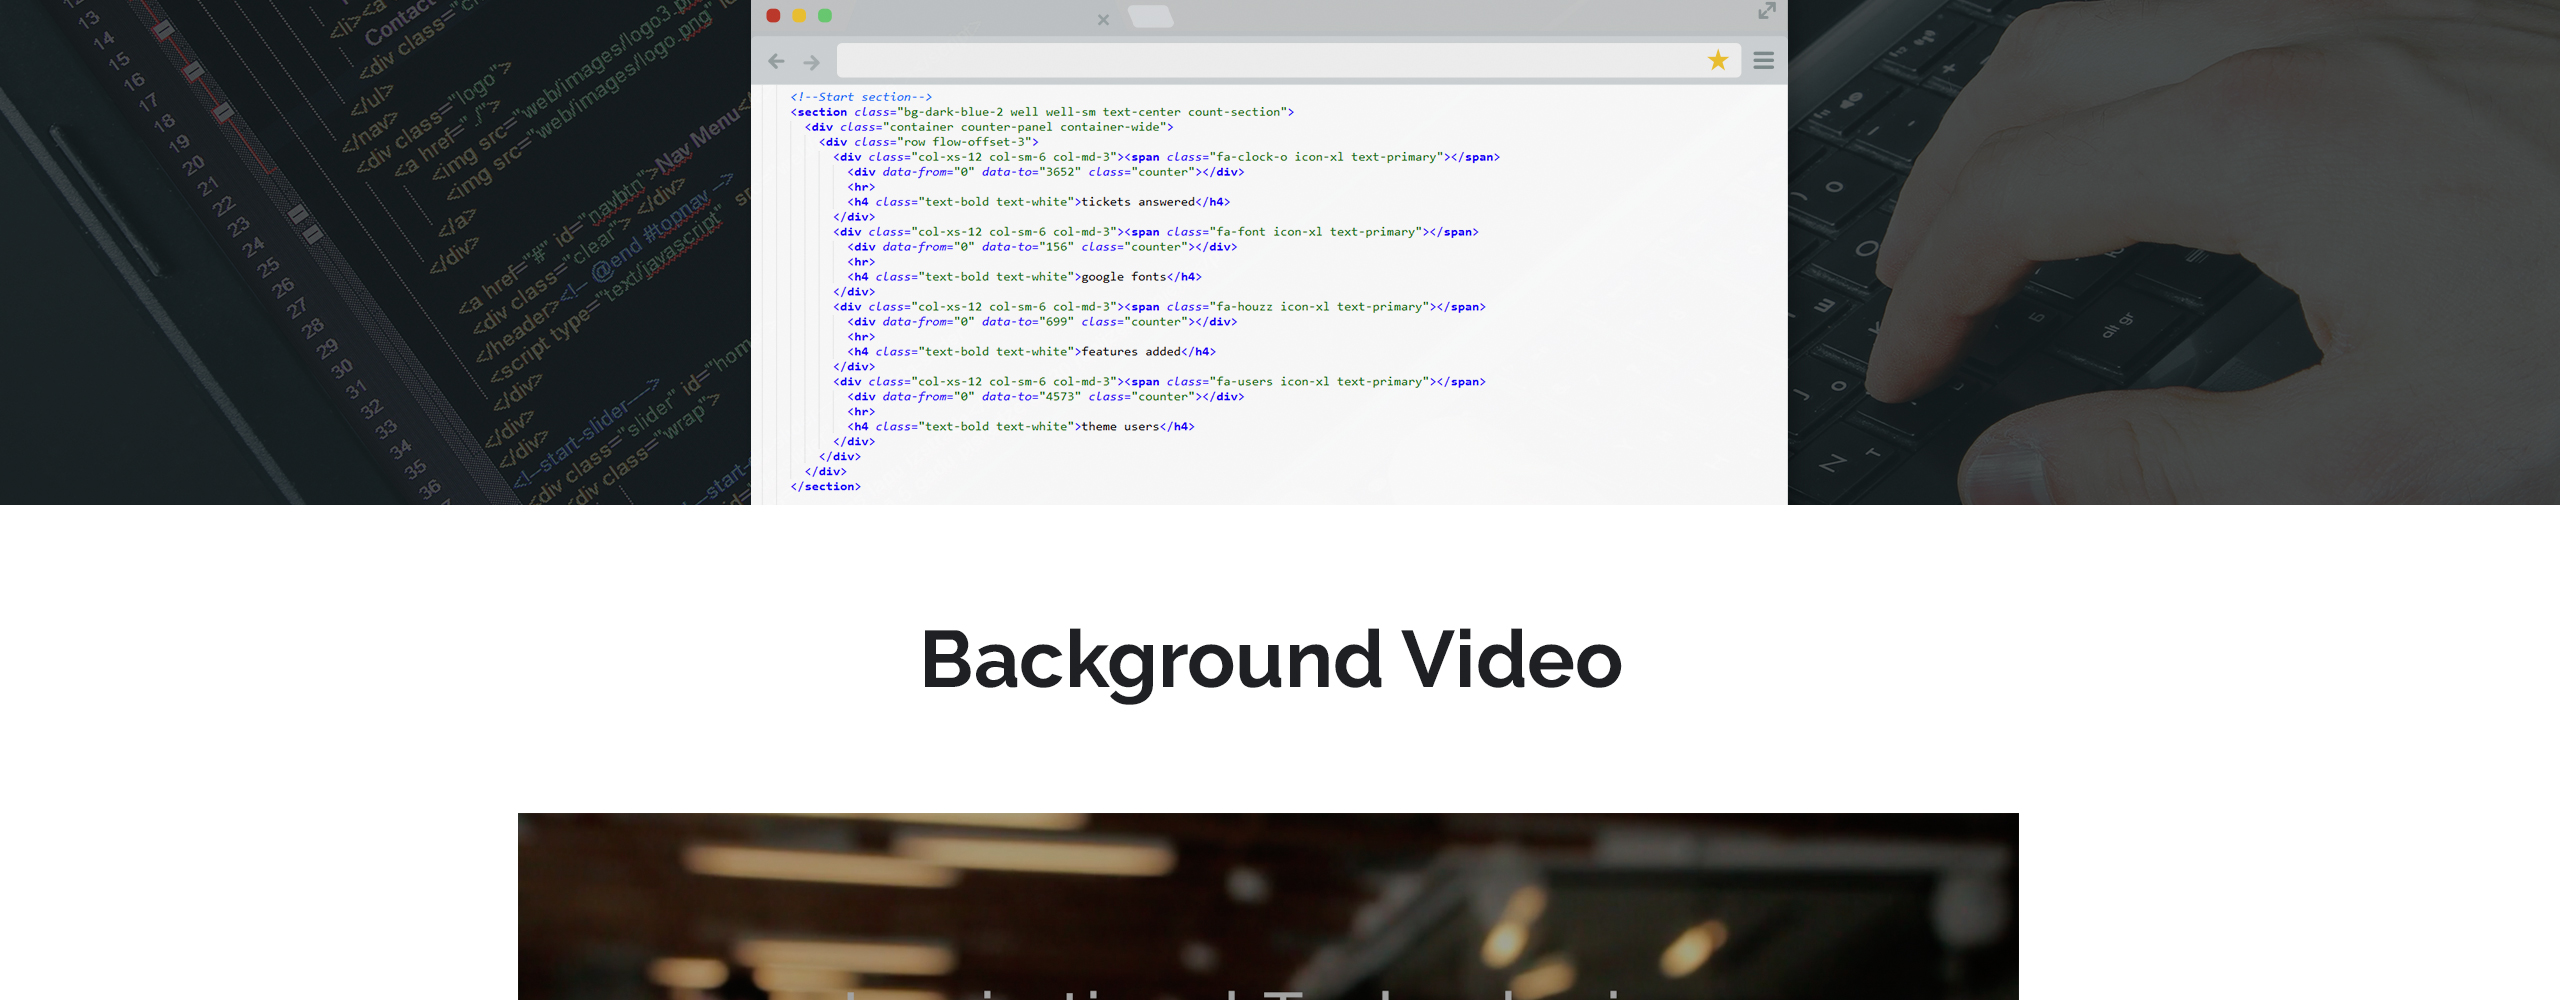This screenshot has height=1000, width=2560.
Task: Click the blurred background video thumbnail
Action: 1268,906
